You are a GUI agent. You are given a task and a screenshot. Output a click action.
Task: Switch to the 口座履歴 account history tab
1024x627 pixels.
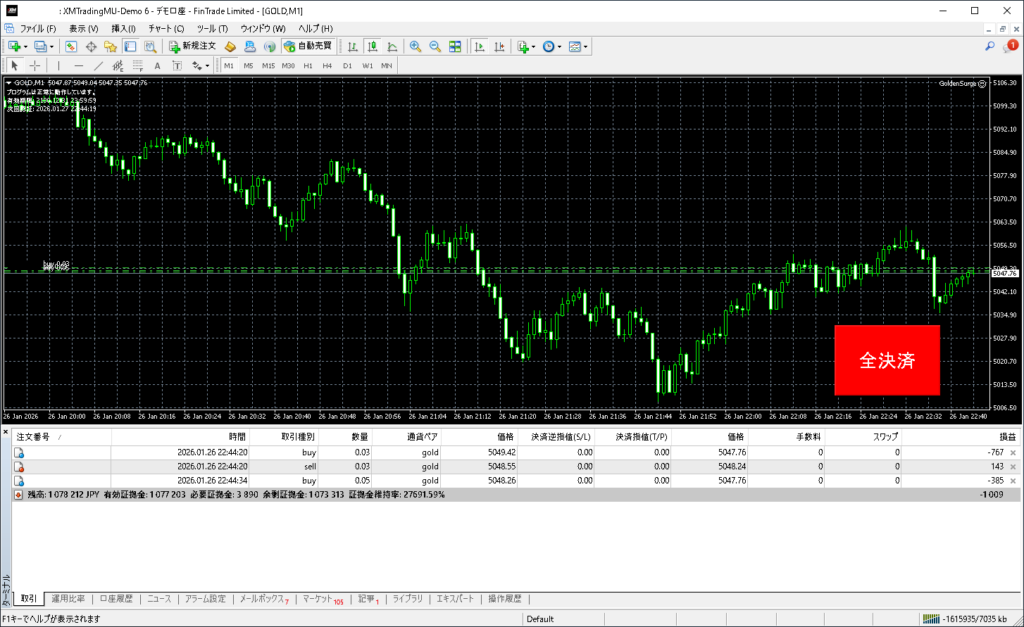116,599
